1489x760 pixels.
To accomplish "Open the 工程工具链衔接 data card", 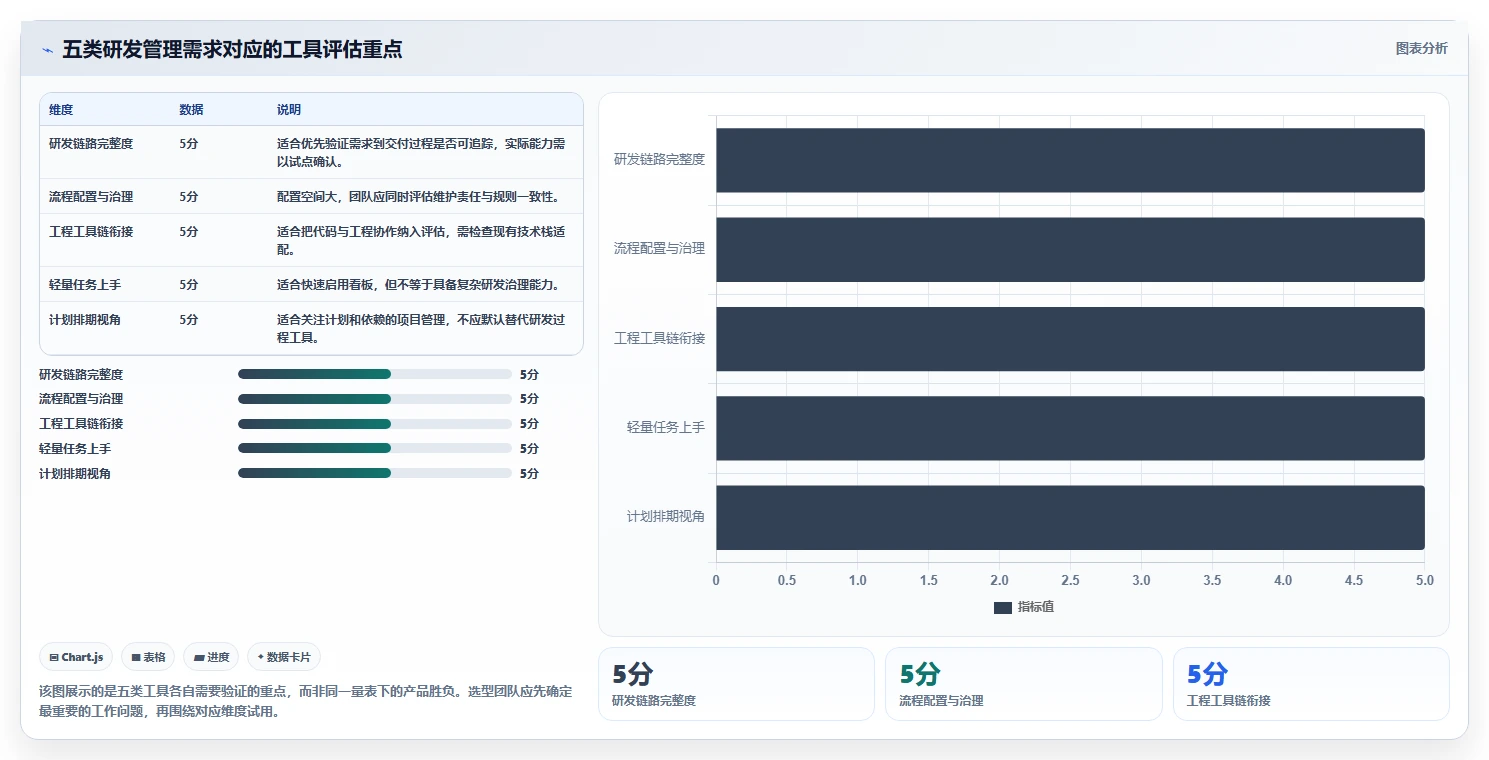I will [x=1311, y=684].
